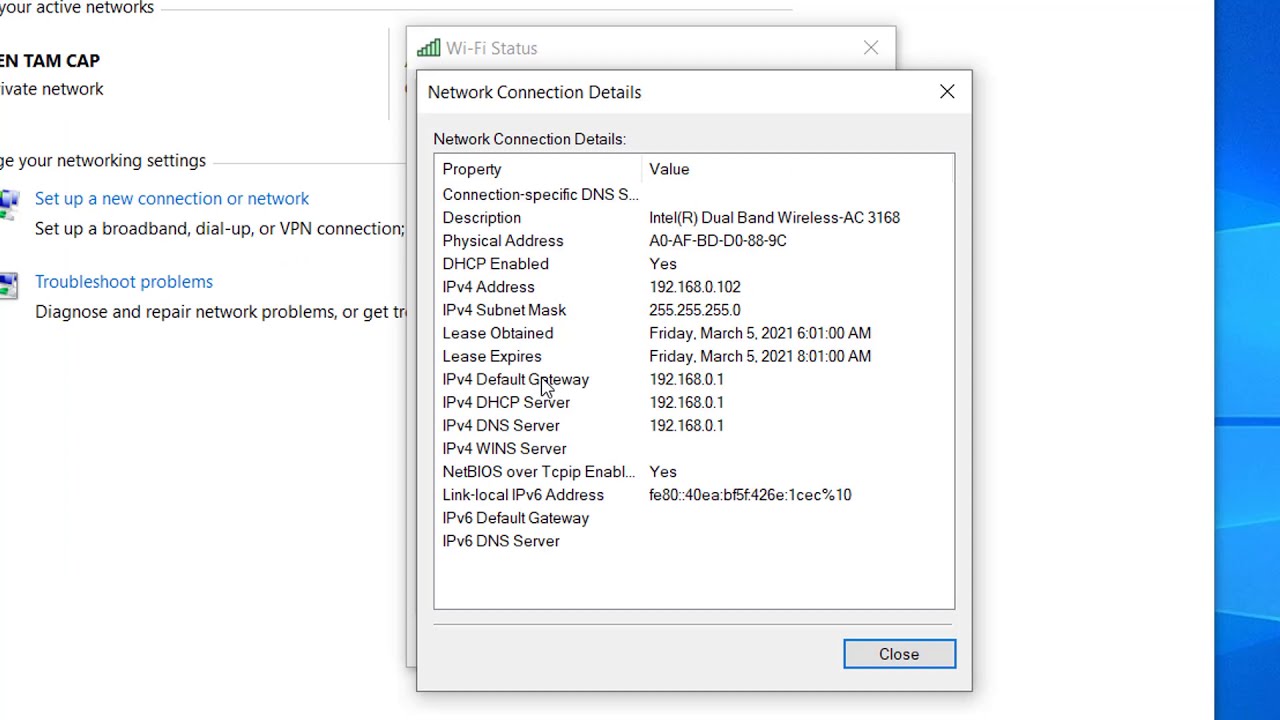This screenshot has height=720, width=1280.
Task: Select the Yes value for NetBIOS over Tcpip
Action: [663, 471]
